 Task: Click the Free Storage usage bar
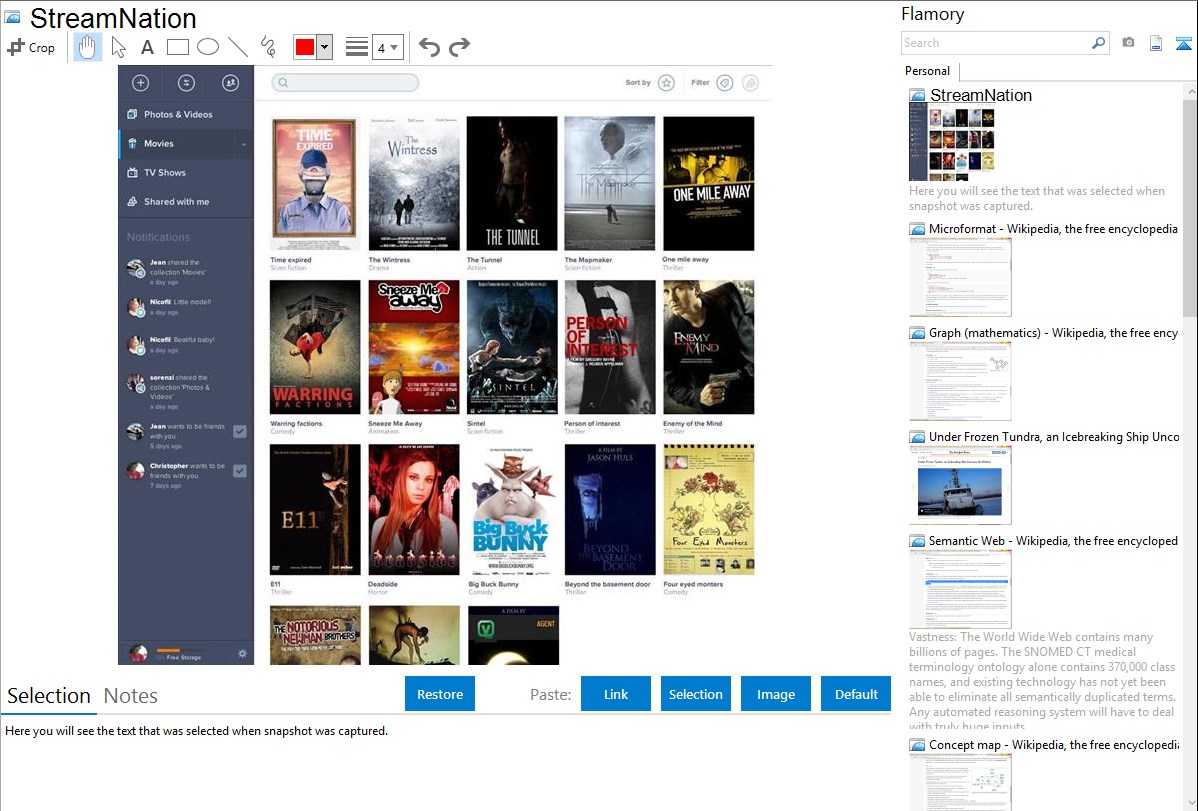coord(179,650)
